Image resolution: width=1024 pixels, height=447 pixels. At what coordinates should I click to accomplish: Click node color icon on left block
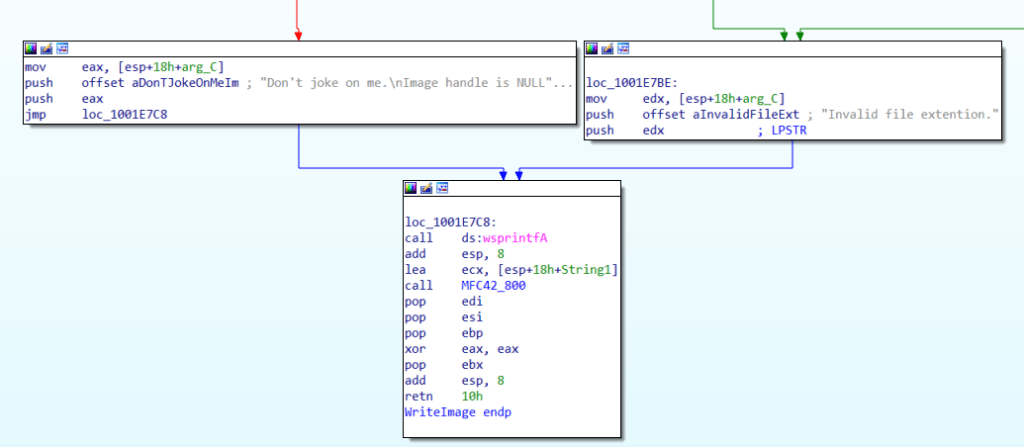point(31,48)
